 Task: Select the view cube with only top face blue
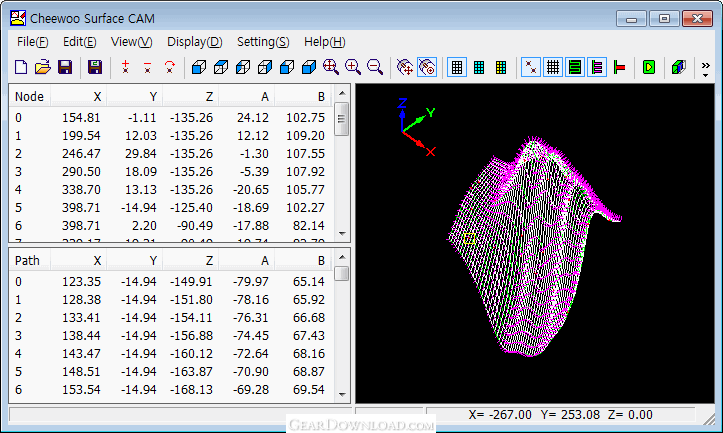pyautogui.click(x=221, y=67)
